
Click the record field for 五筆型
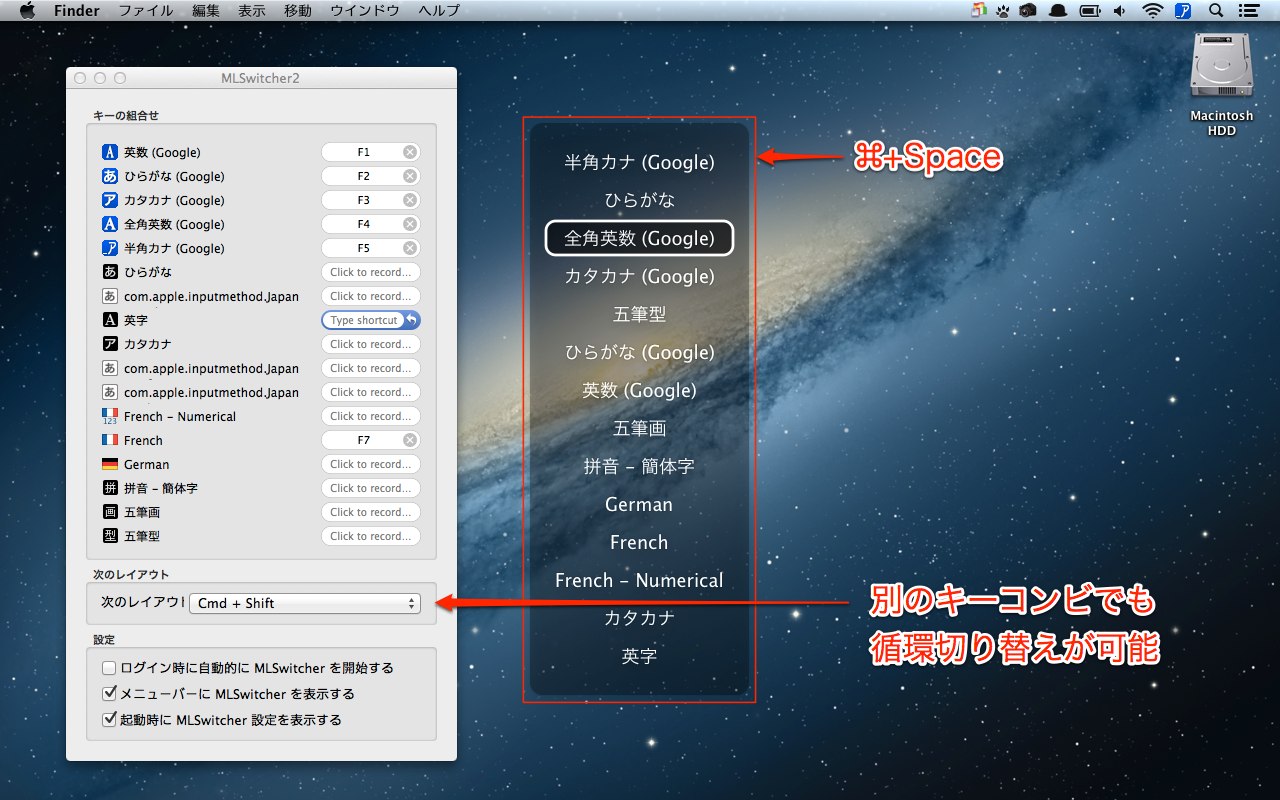(371, 536)
